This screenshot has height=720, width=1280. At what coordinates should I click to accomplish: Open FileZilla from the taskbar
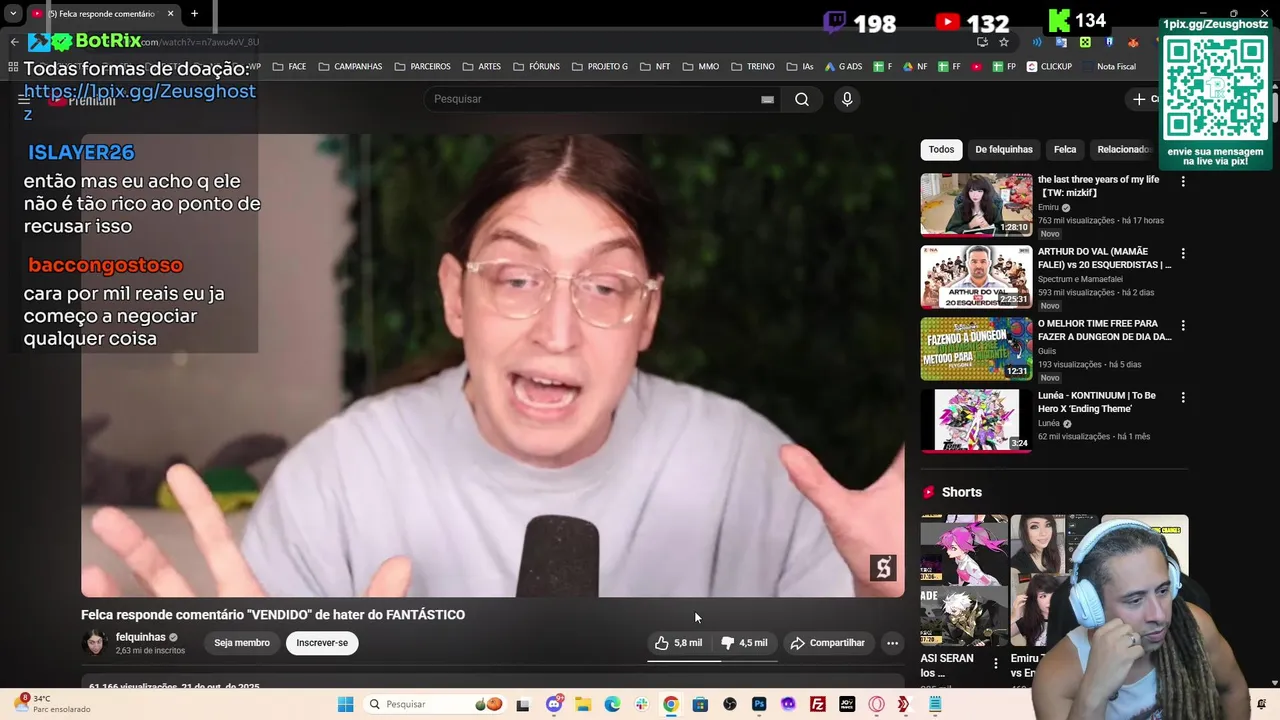point(818,704)
